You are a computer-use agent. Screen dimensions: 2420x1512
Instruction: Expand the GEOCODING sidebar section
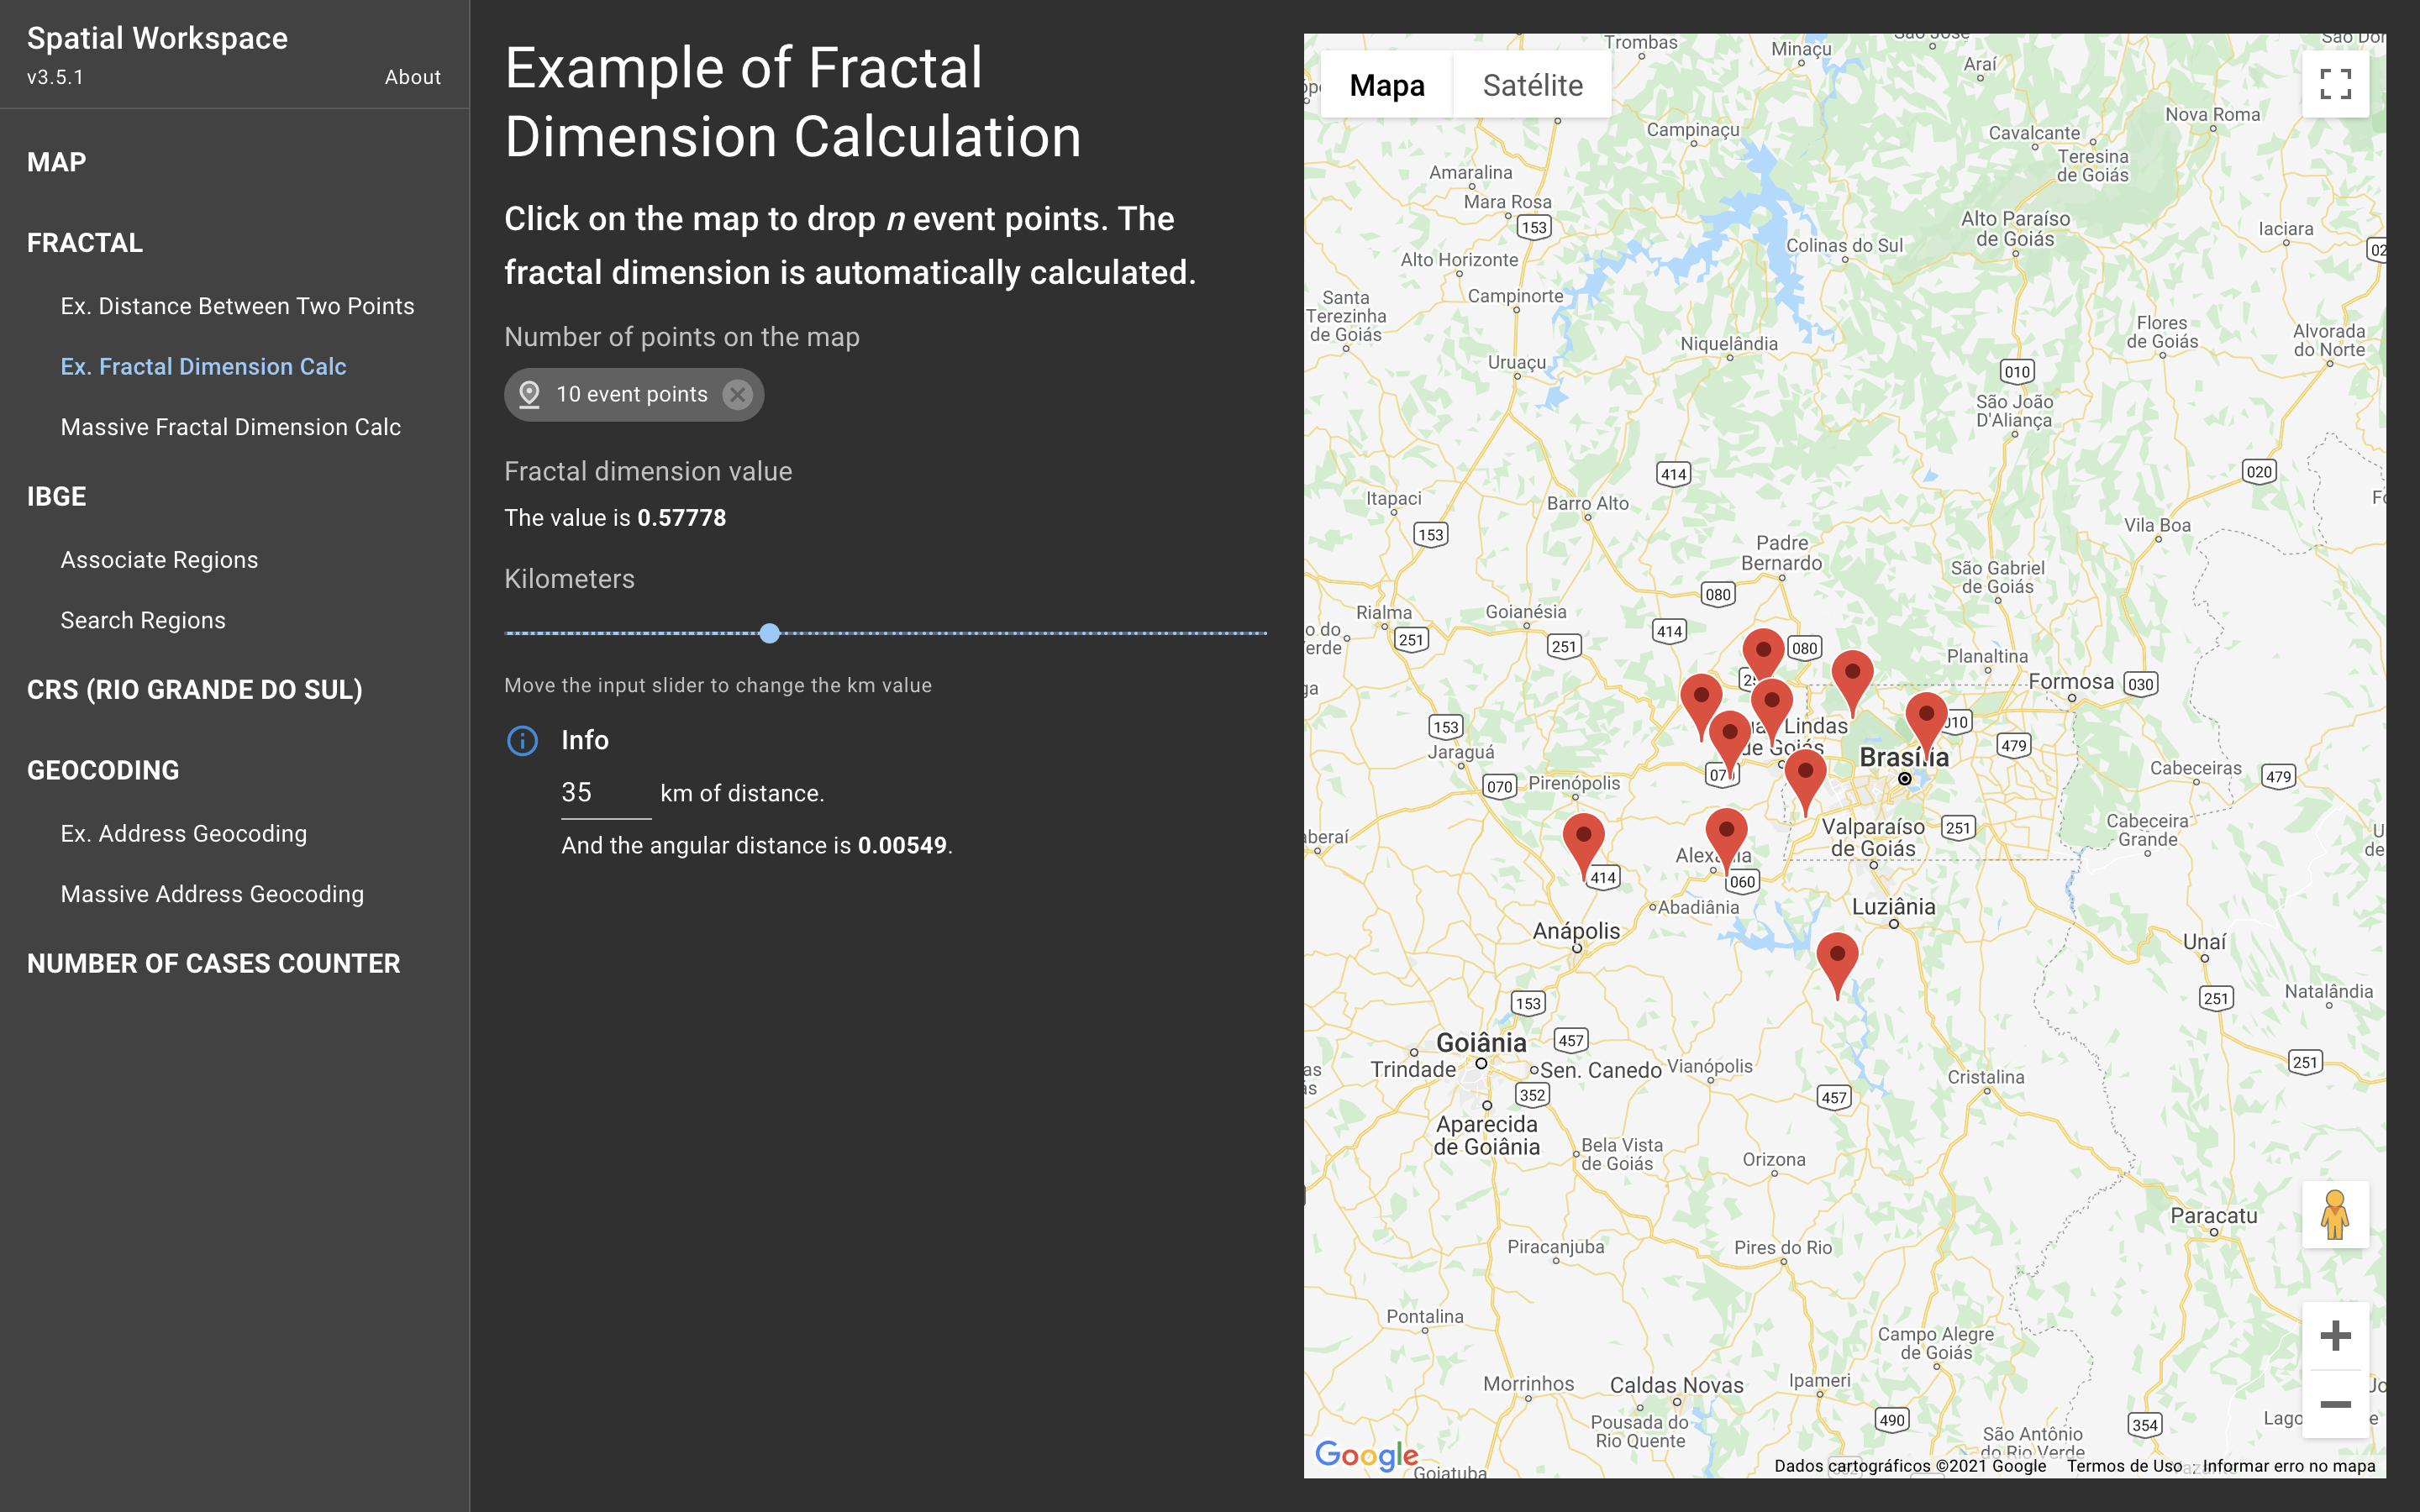coord(103,770)
